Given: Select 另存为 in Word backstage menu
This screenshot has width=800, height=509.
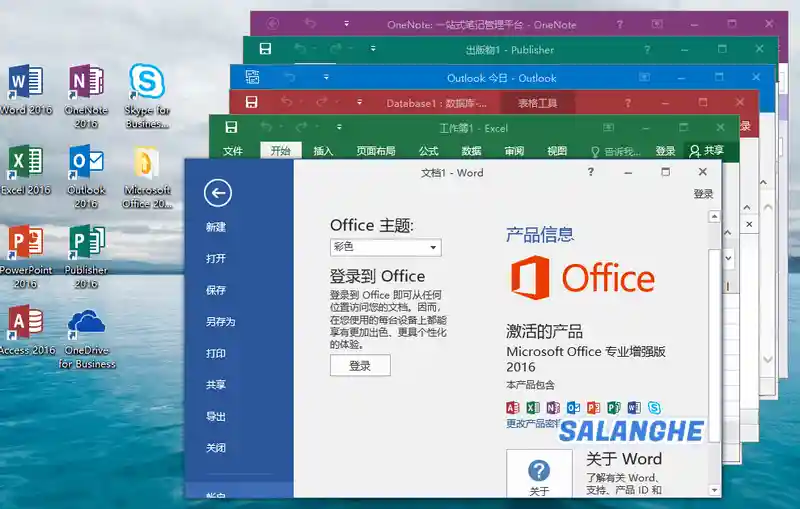Looking at the screenshot, I should (x=220, y=322).
